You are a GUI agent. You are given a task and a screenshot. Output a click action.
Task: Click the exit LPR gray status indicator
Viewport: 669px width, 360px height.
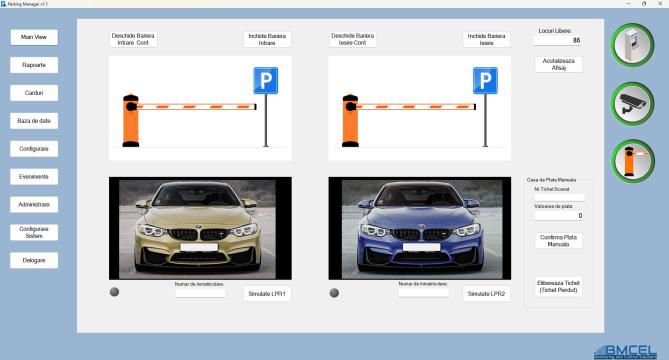(334, 293)
